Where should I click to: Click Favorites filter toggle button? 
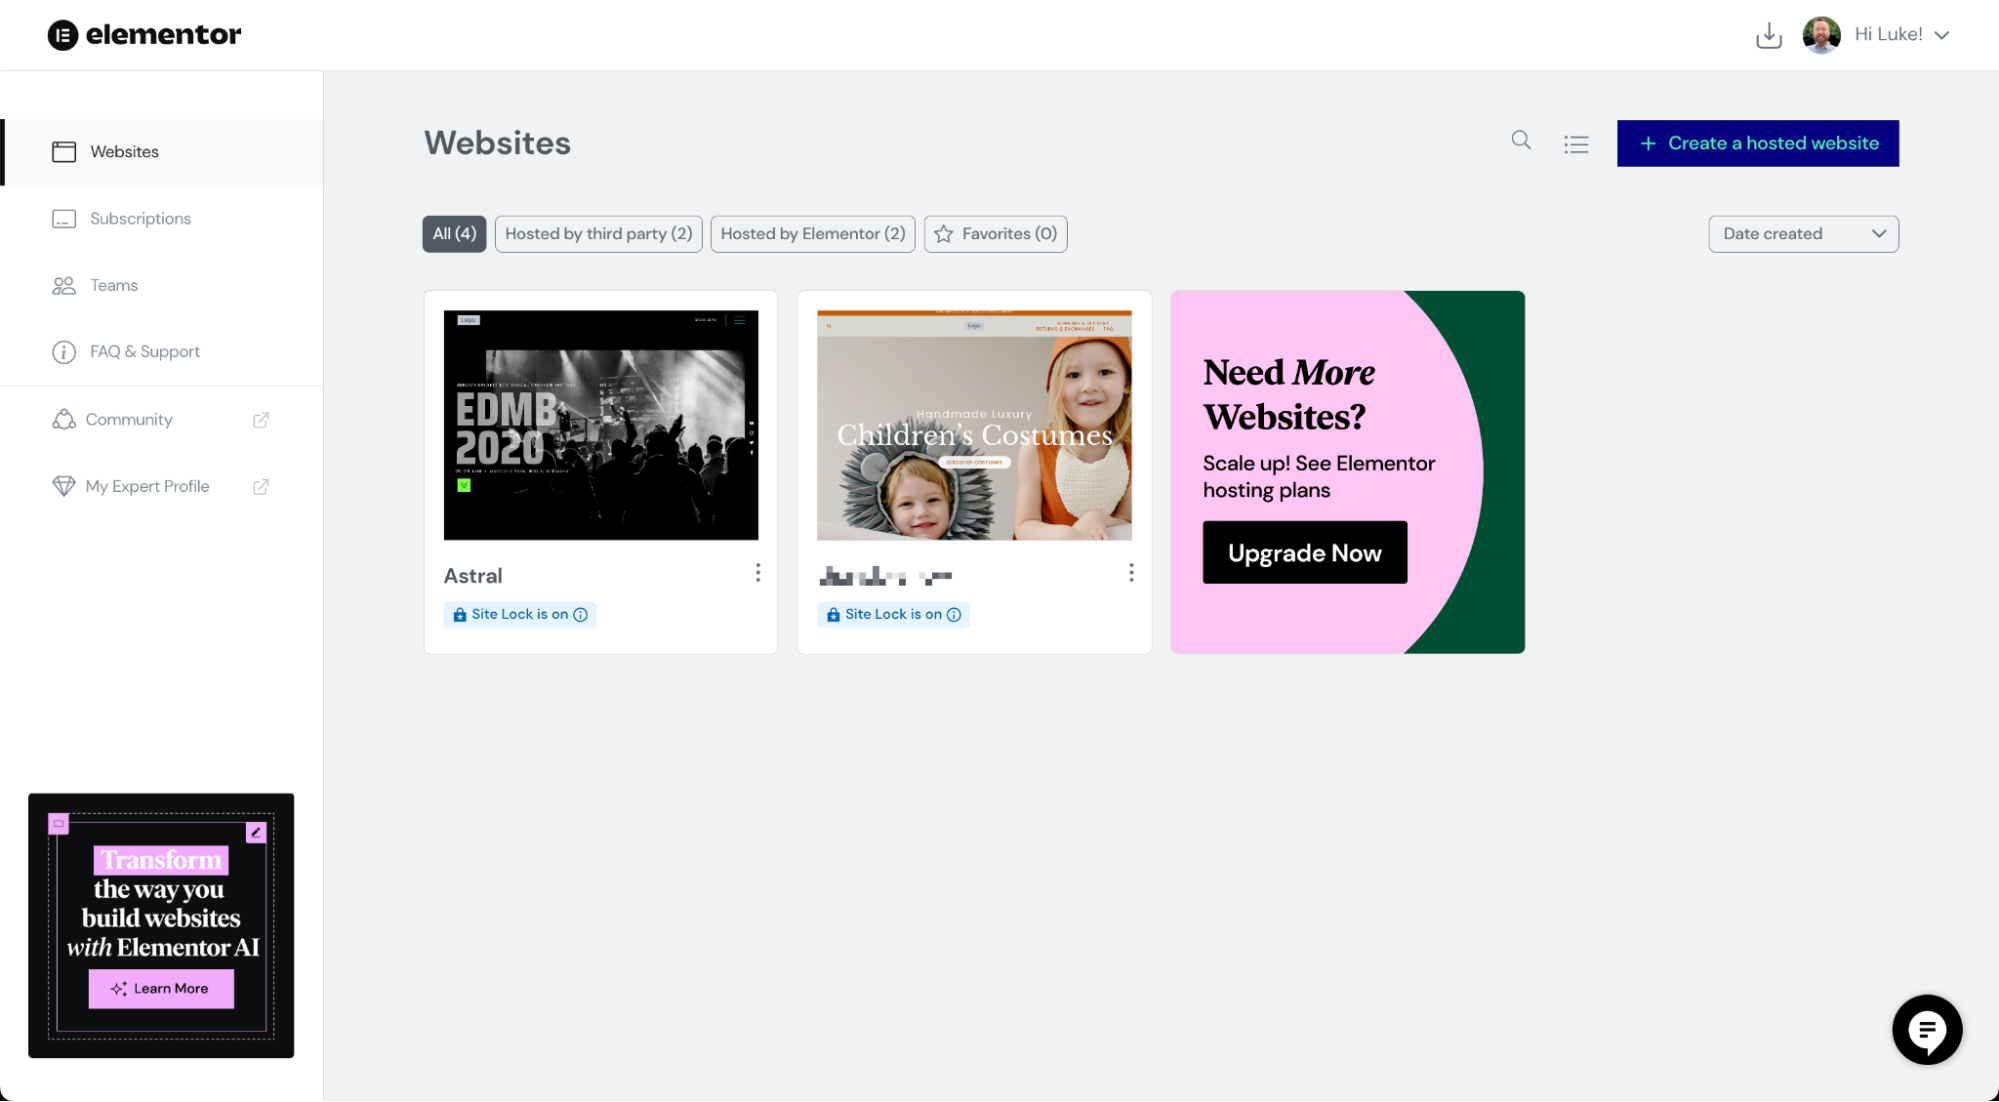[x=993, y=233]
